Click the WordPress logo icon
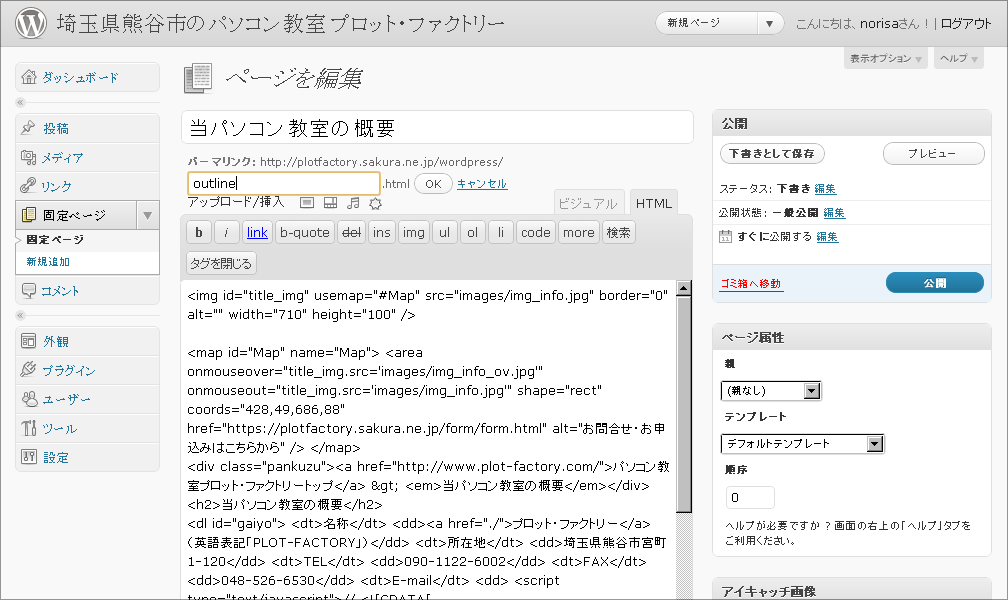The height and width of the screenshot is (600, 1008). tap(31, 23)
